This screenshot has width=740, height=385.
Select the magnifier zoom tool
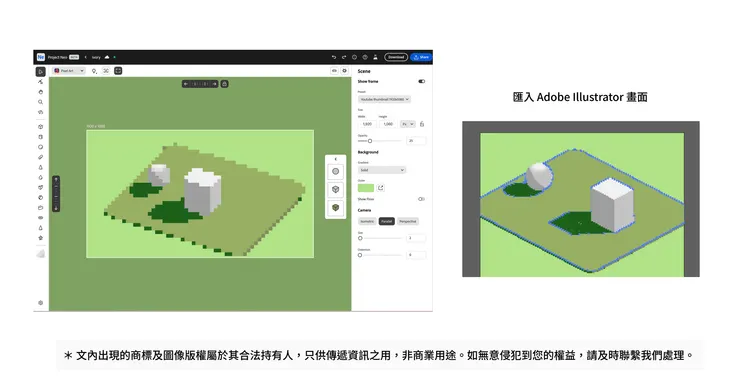[41, 102]
